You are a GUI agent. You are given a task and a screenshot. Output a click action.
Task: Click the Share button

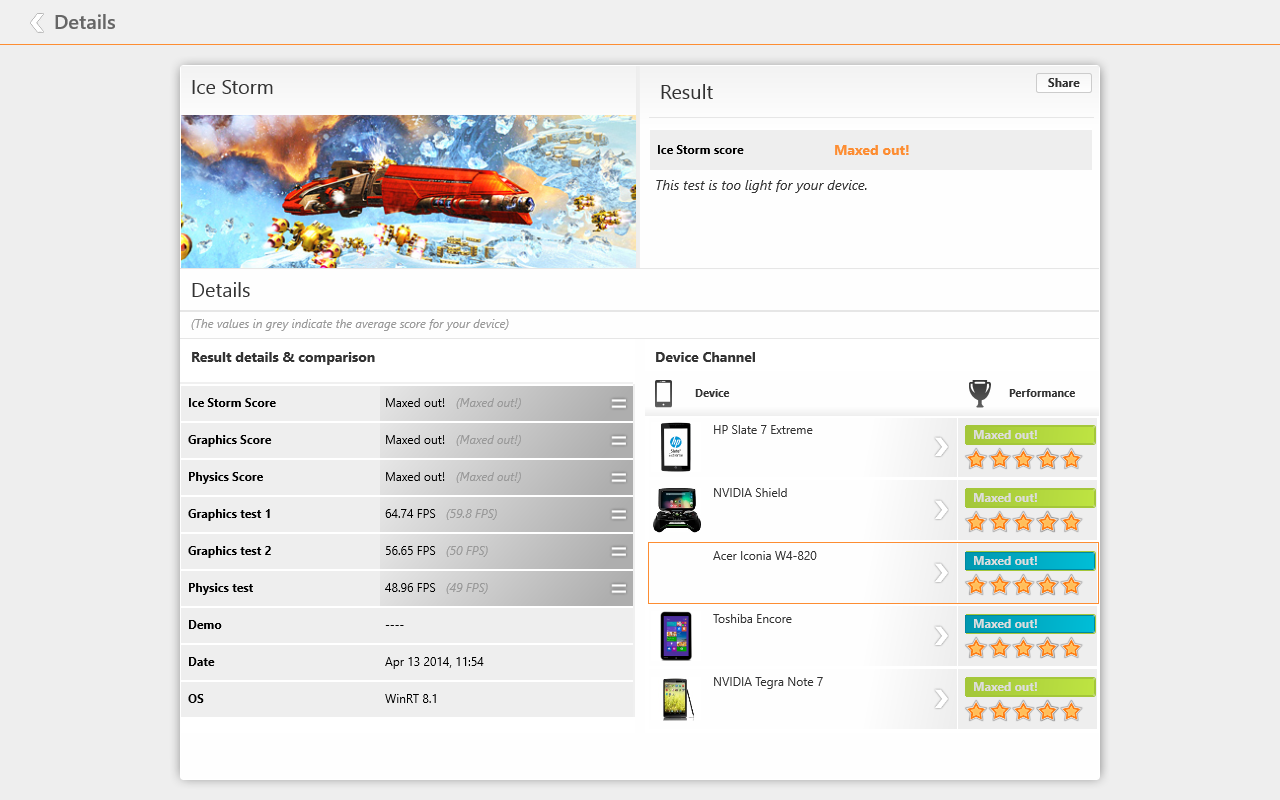[x=1063, y=83]
